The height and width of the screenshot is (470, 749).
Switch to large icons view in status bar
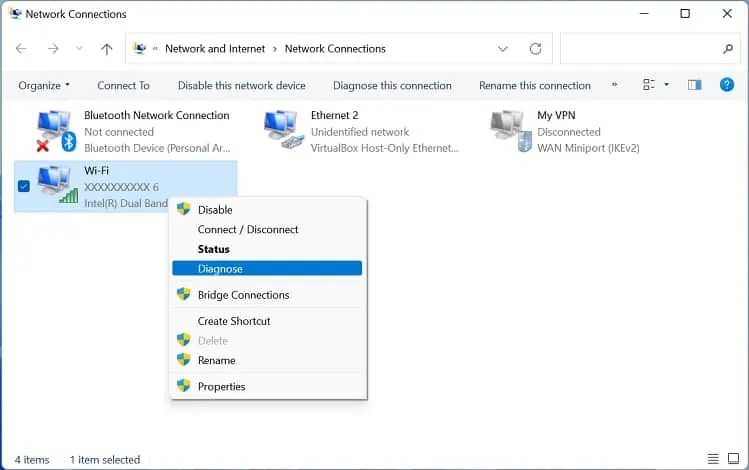(735, 459)
